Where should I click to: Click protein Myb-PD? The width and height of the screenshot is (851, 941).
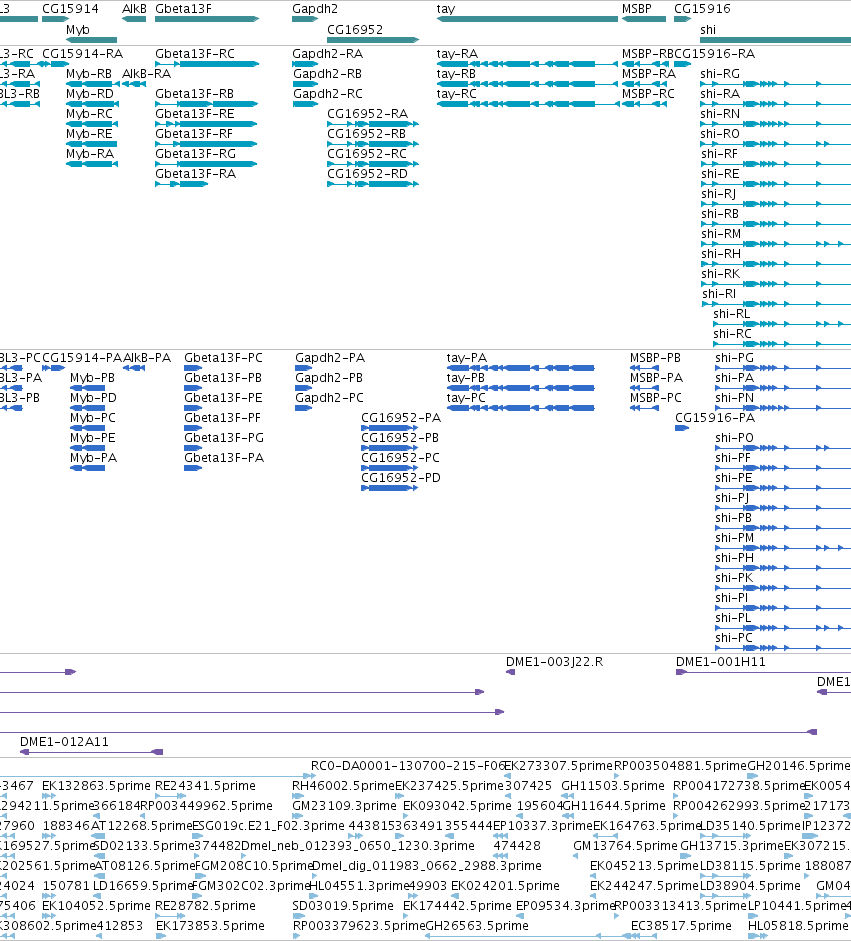pos(94,397)
